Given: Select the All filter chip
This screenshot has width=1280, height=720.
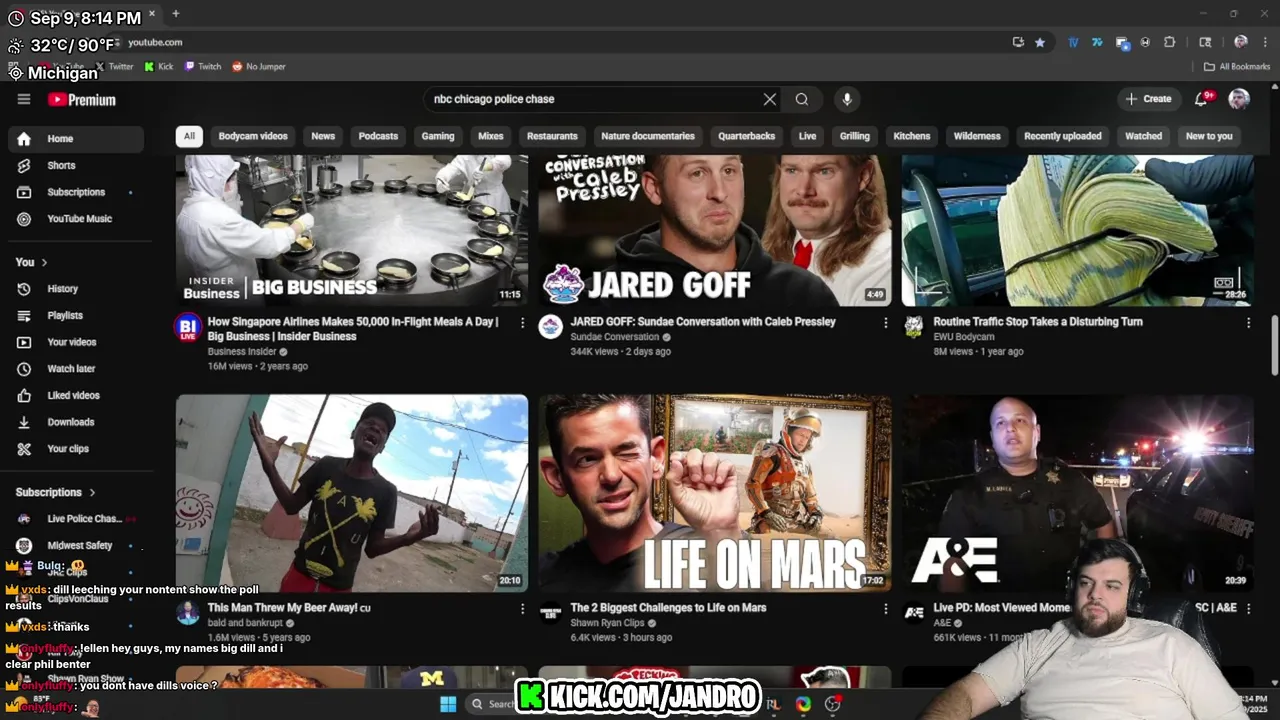Looking at the screenshot, I should [x=189, y=136].
